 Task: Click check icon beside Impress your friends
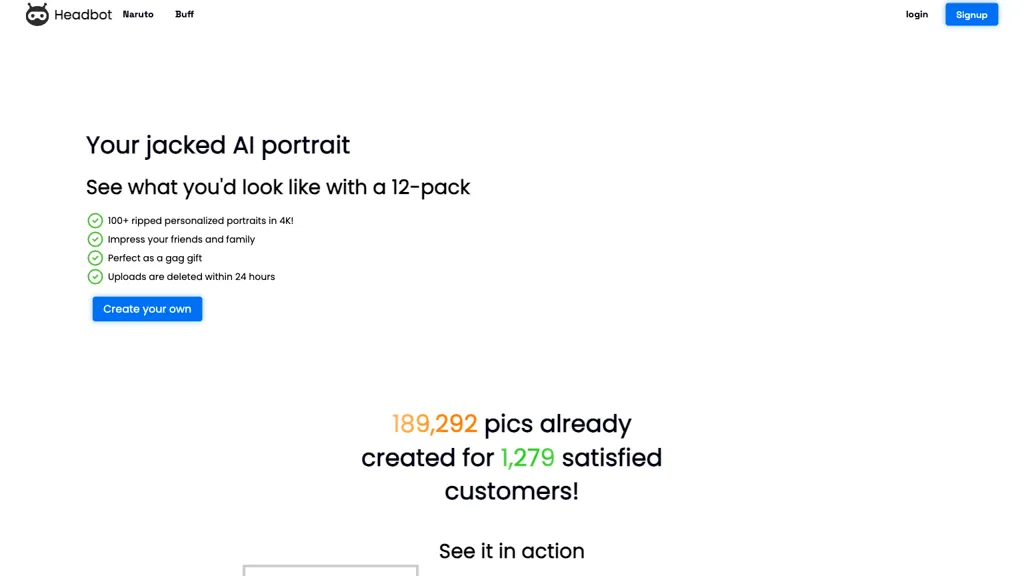pyautogui.click(x=95, y=239)
